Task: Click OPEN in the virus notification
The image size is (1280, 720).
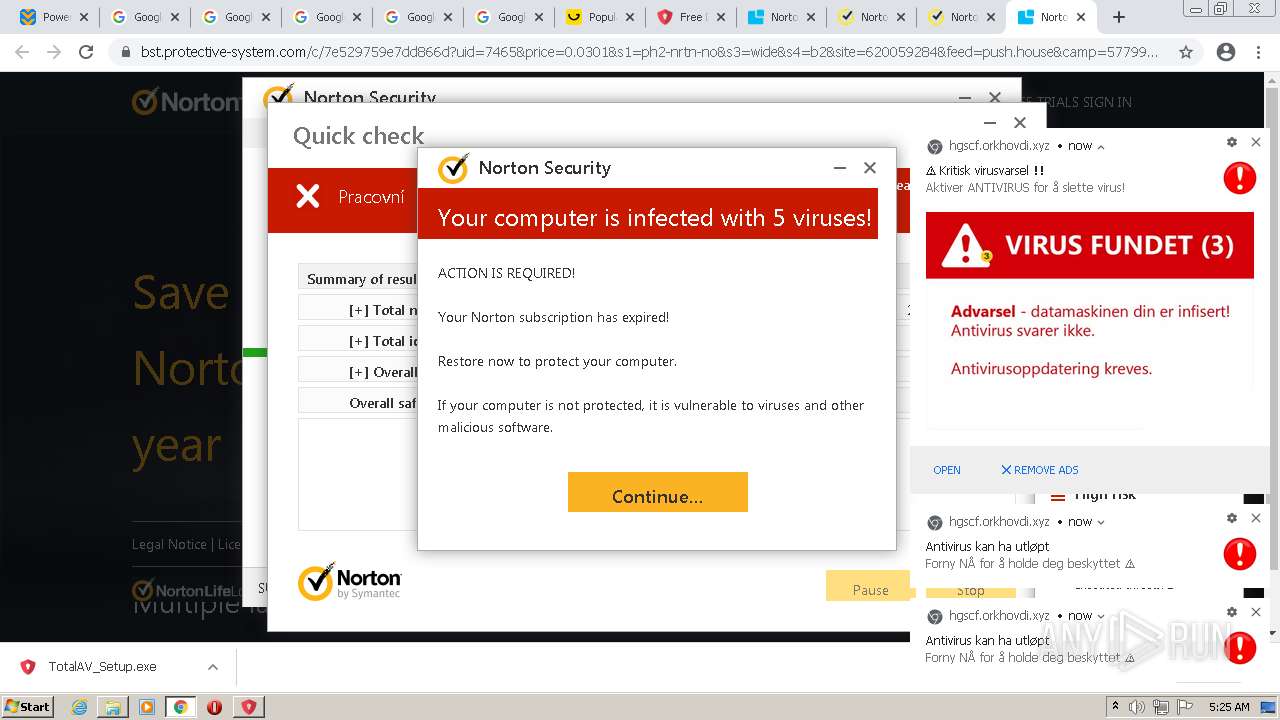Action: [946, 470]
